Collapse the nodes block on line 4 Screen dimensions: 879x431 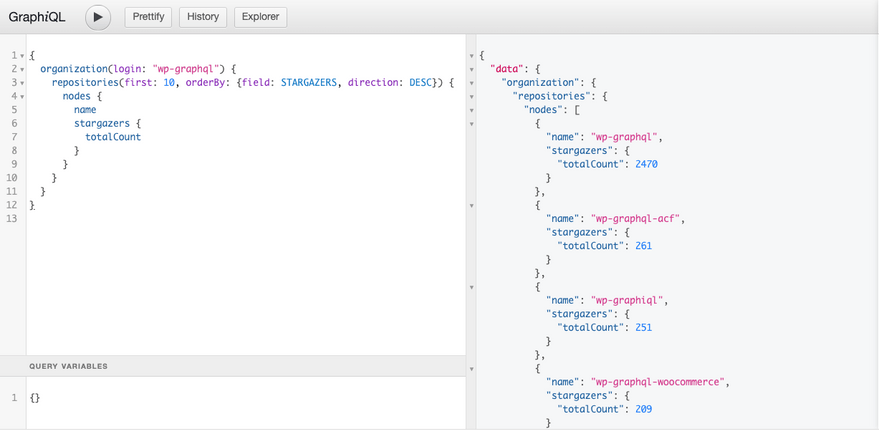pyautogui.click(x=22, y=96)
